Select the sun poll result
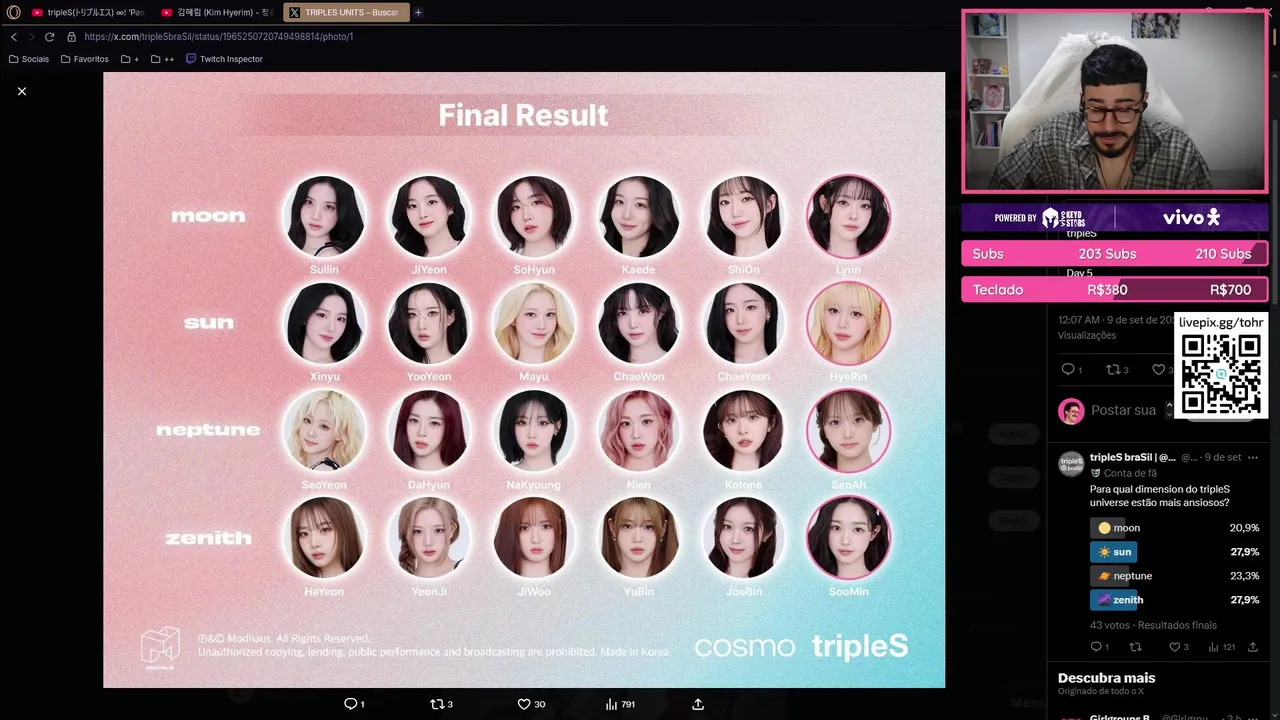1280x720 pixels. coord(1174,552)
